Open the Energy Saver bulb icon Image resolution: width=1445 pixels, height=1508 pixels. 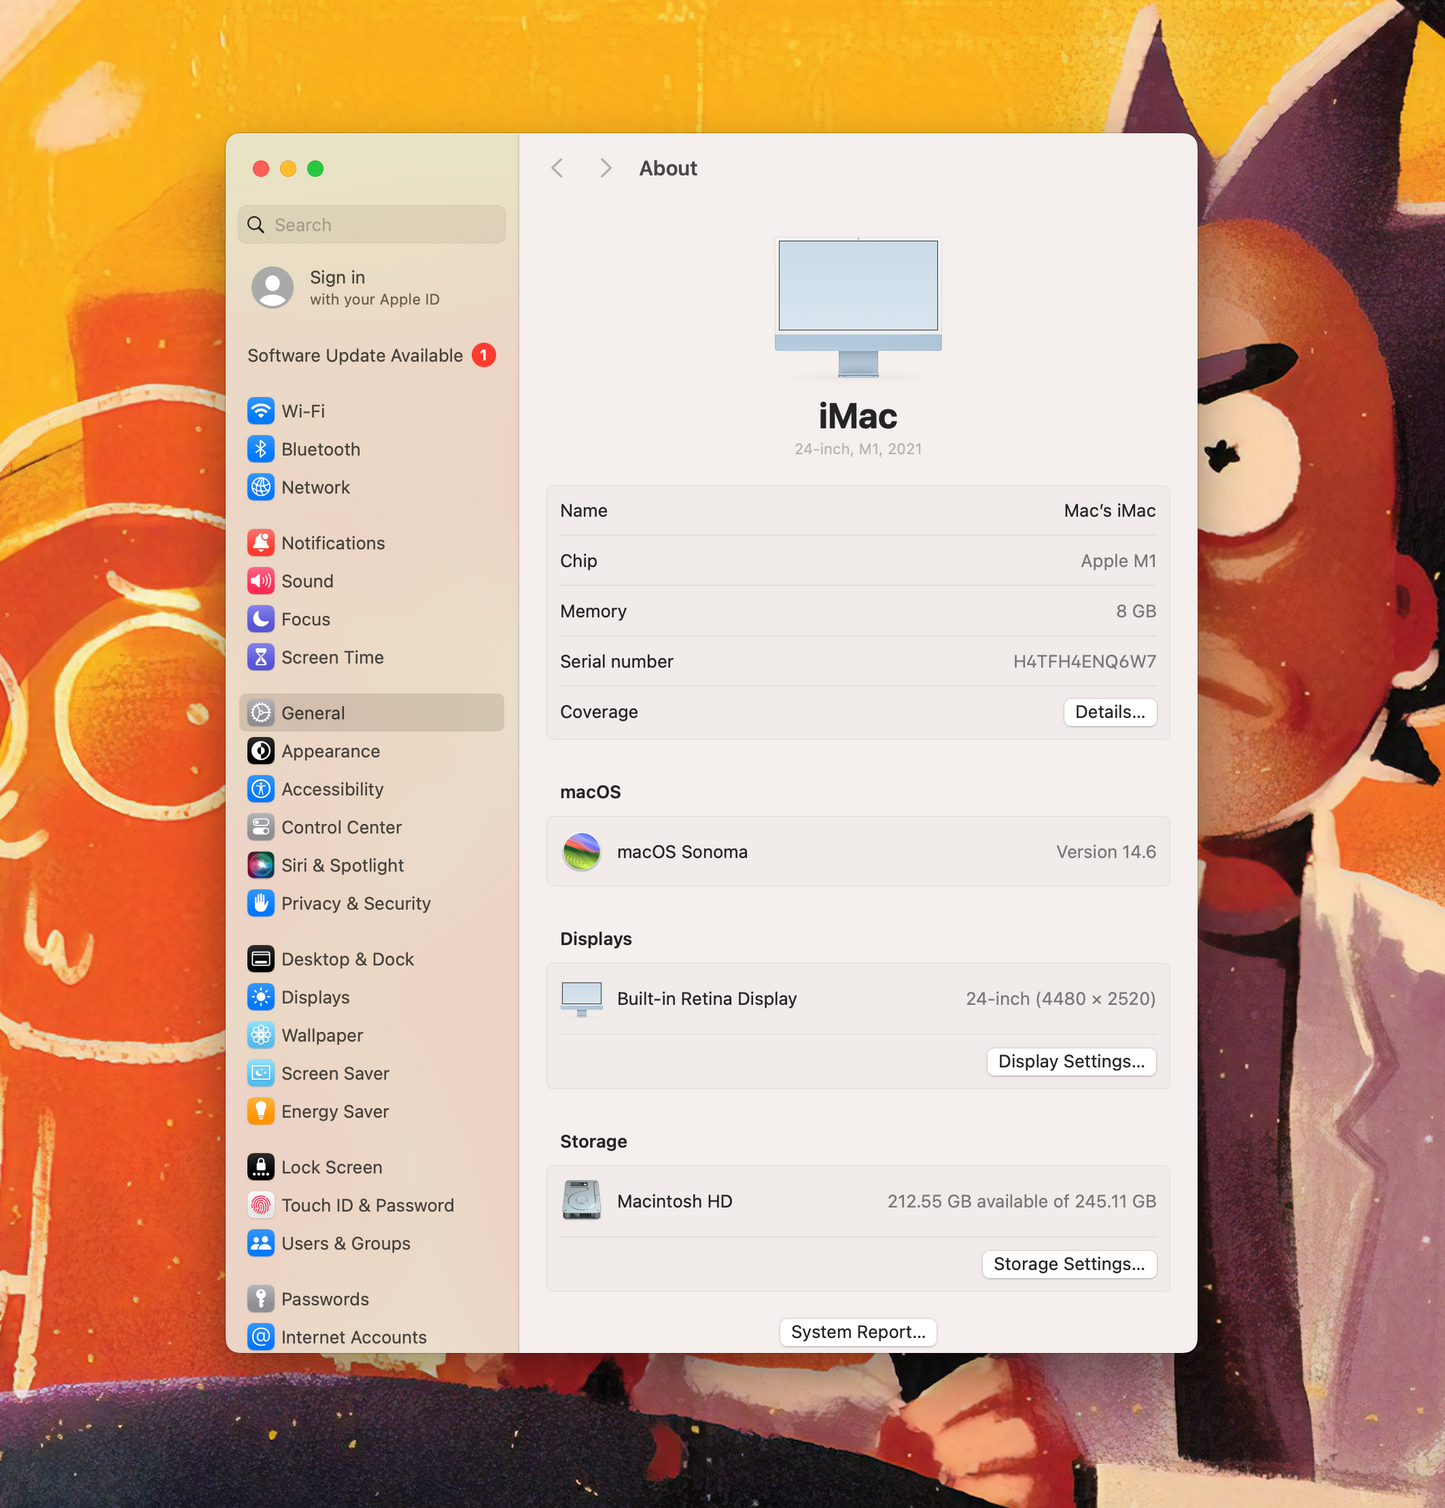(261, 1111)
